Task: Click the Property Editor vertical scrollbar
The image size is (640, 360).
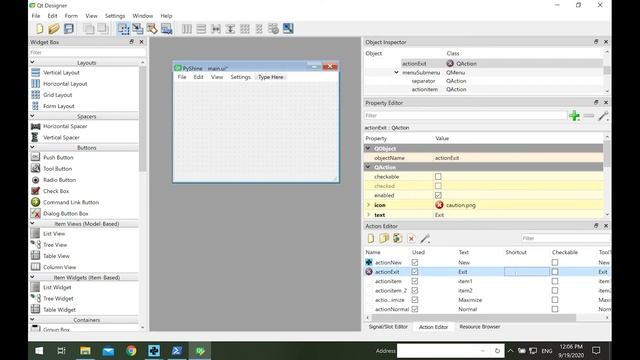Action: [x=607, y=153]
